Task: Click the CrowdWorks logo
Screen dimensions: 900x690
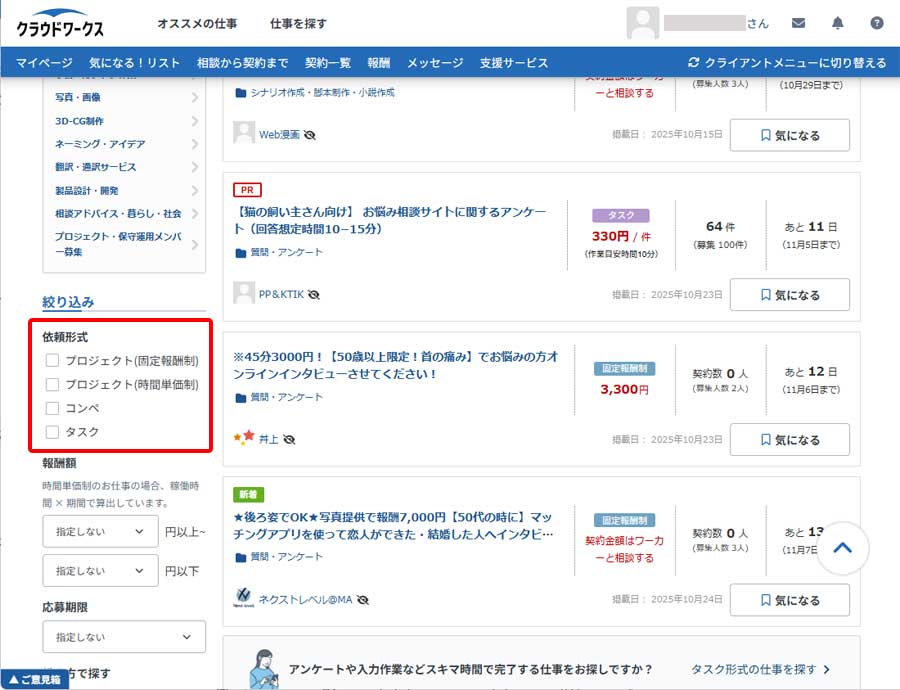Action: point(60,27)
